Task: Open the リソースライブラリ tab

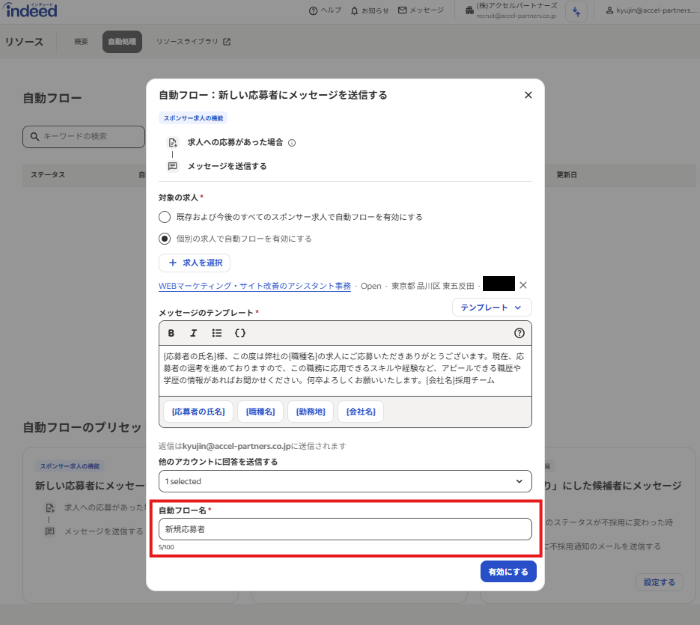Action: pos(193,42)
